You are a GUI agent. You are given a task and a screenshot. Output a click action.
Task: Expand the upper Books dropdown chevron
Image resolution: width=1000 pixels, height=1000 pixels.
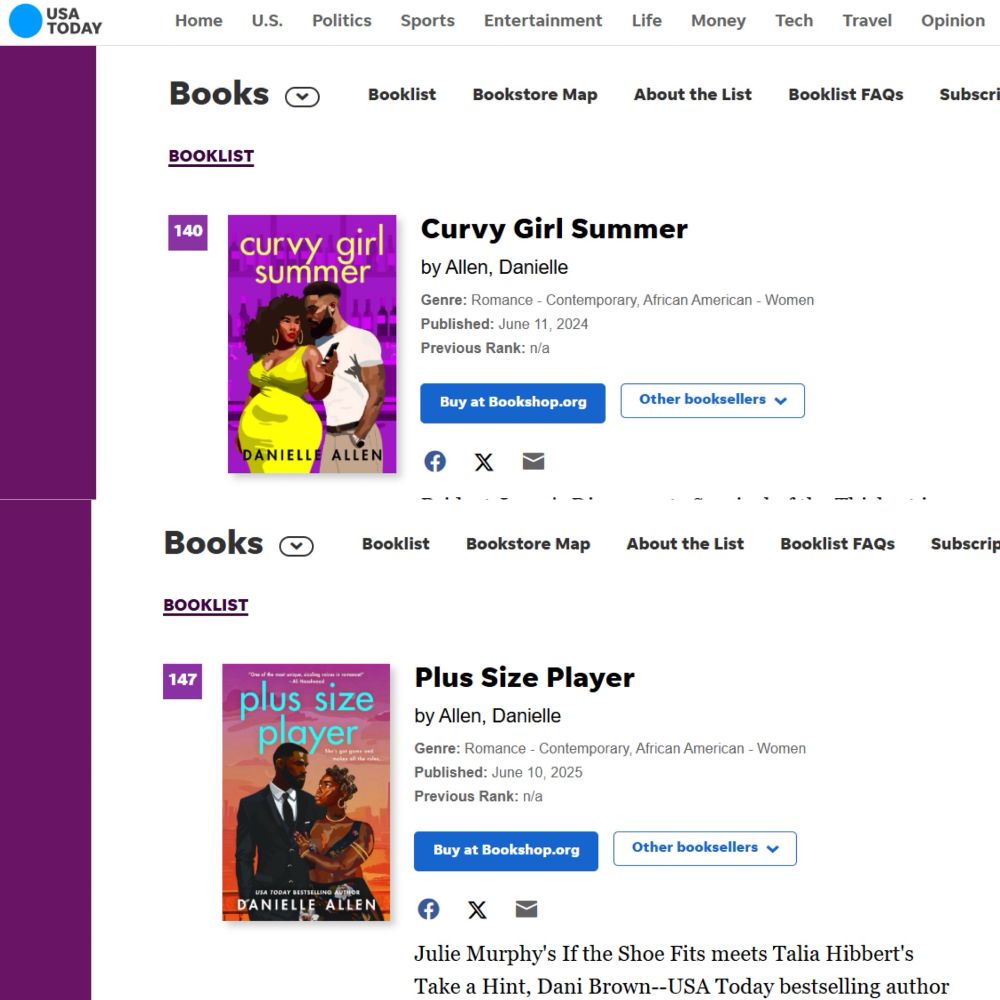[302, 97]
